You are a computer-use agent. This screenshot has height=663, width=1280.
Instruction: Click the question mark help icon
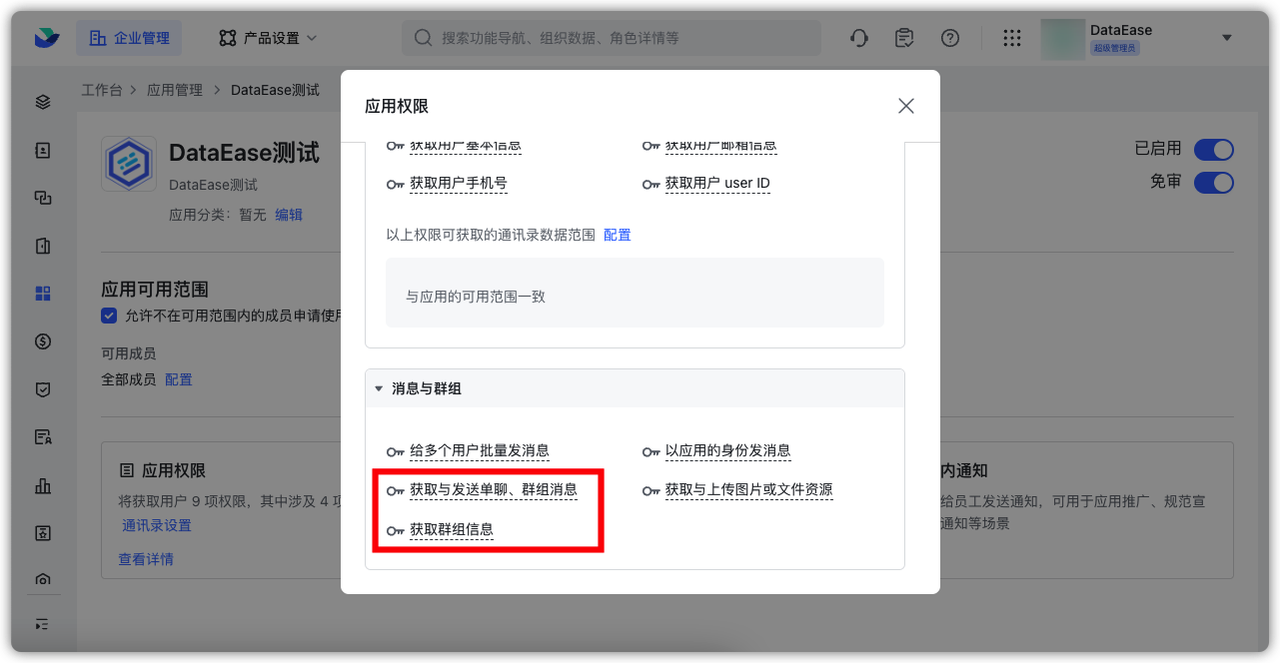tap(950, 38)
